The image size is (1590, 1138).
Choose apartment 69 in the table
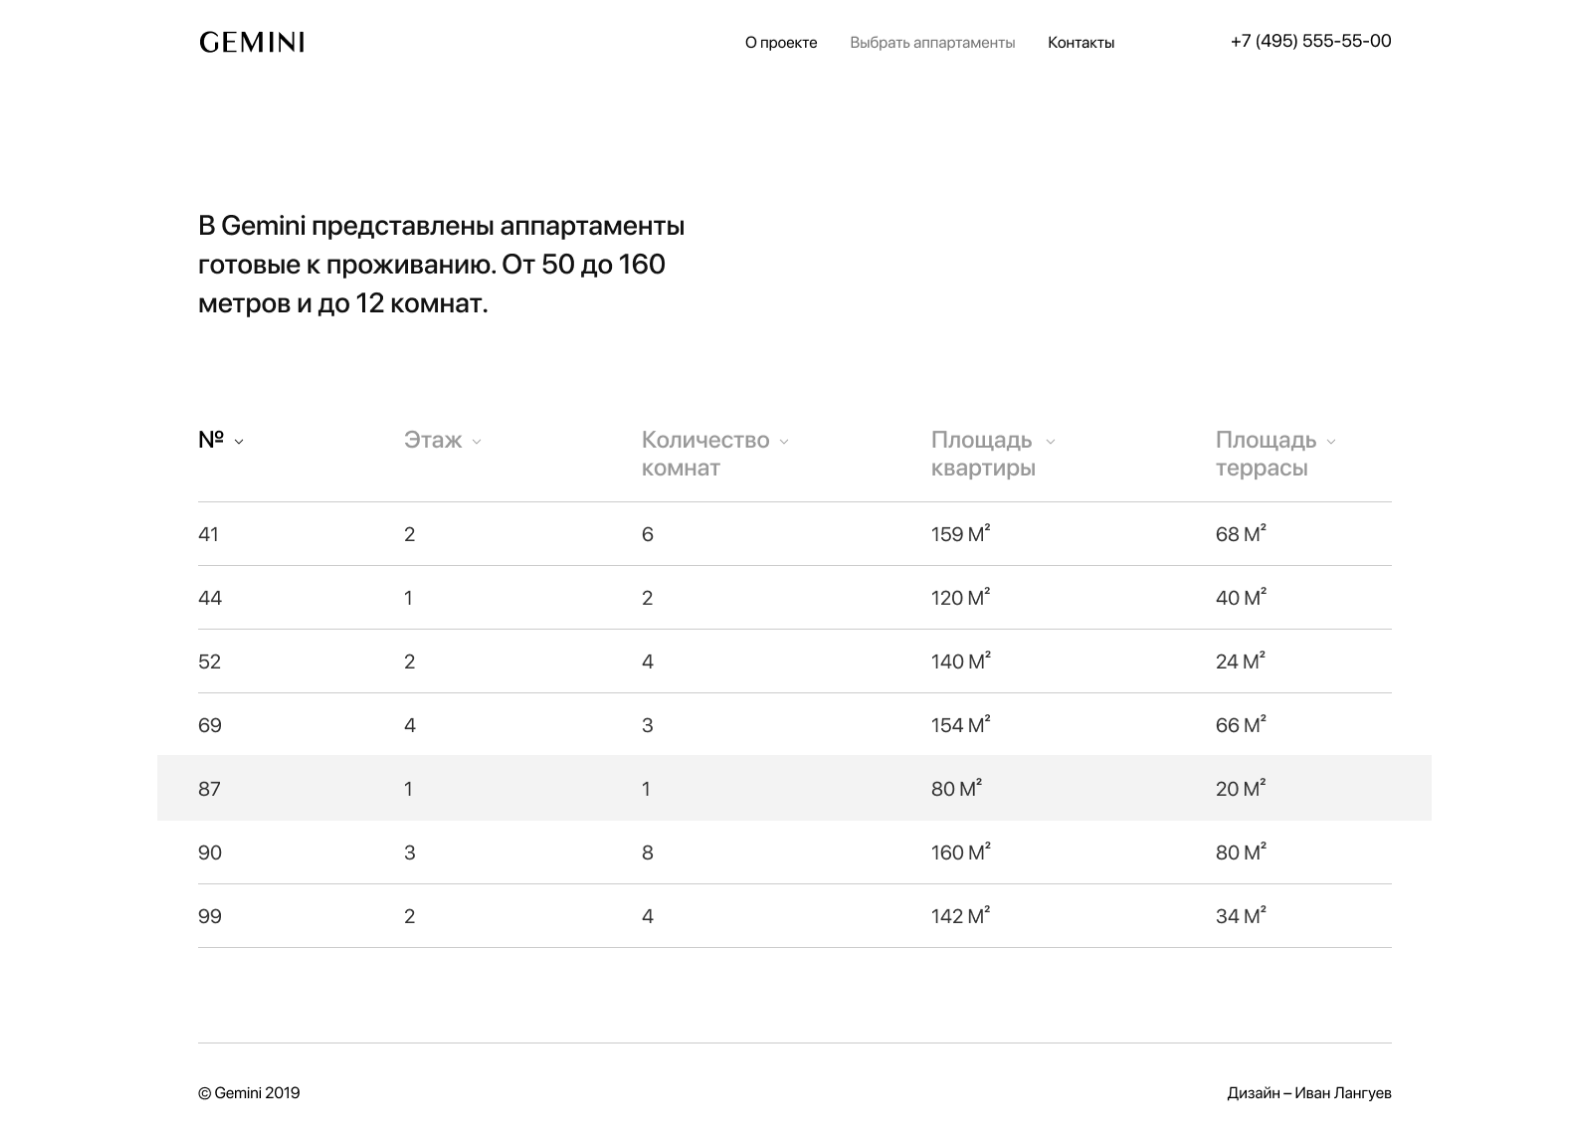coord(794,725)
